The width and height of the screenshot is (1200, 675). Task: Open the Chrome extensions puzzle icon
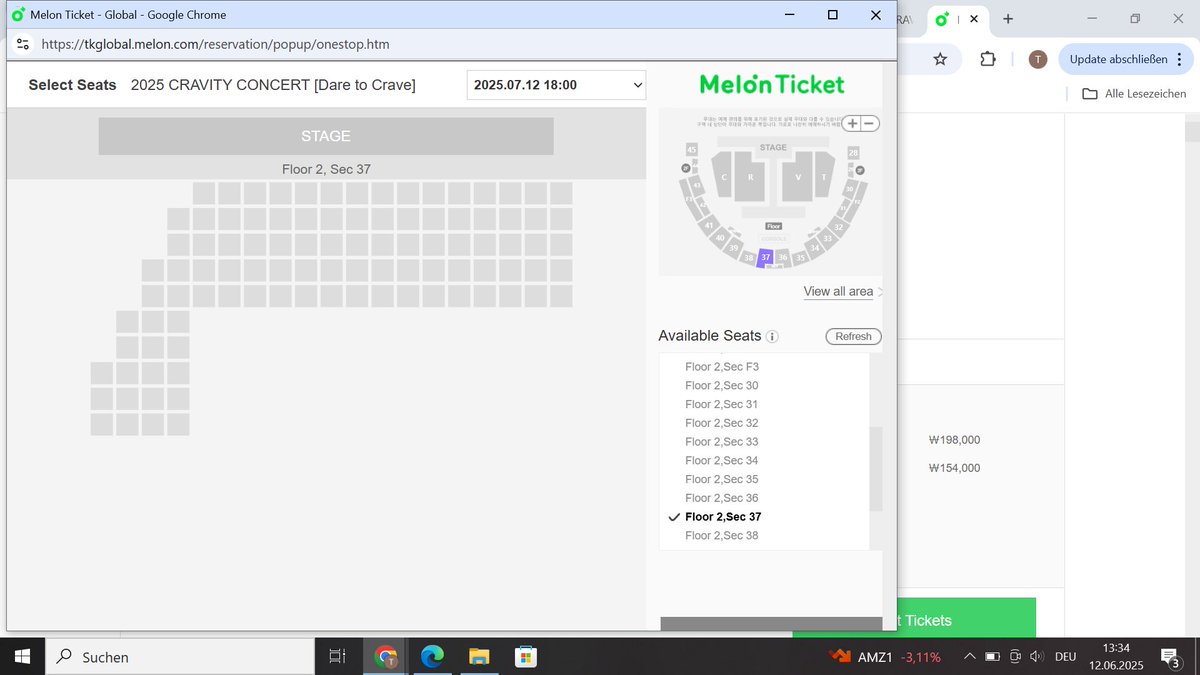click(988, 60)
